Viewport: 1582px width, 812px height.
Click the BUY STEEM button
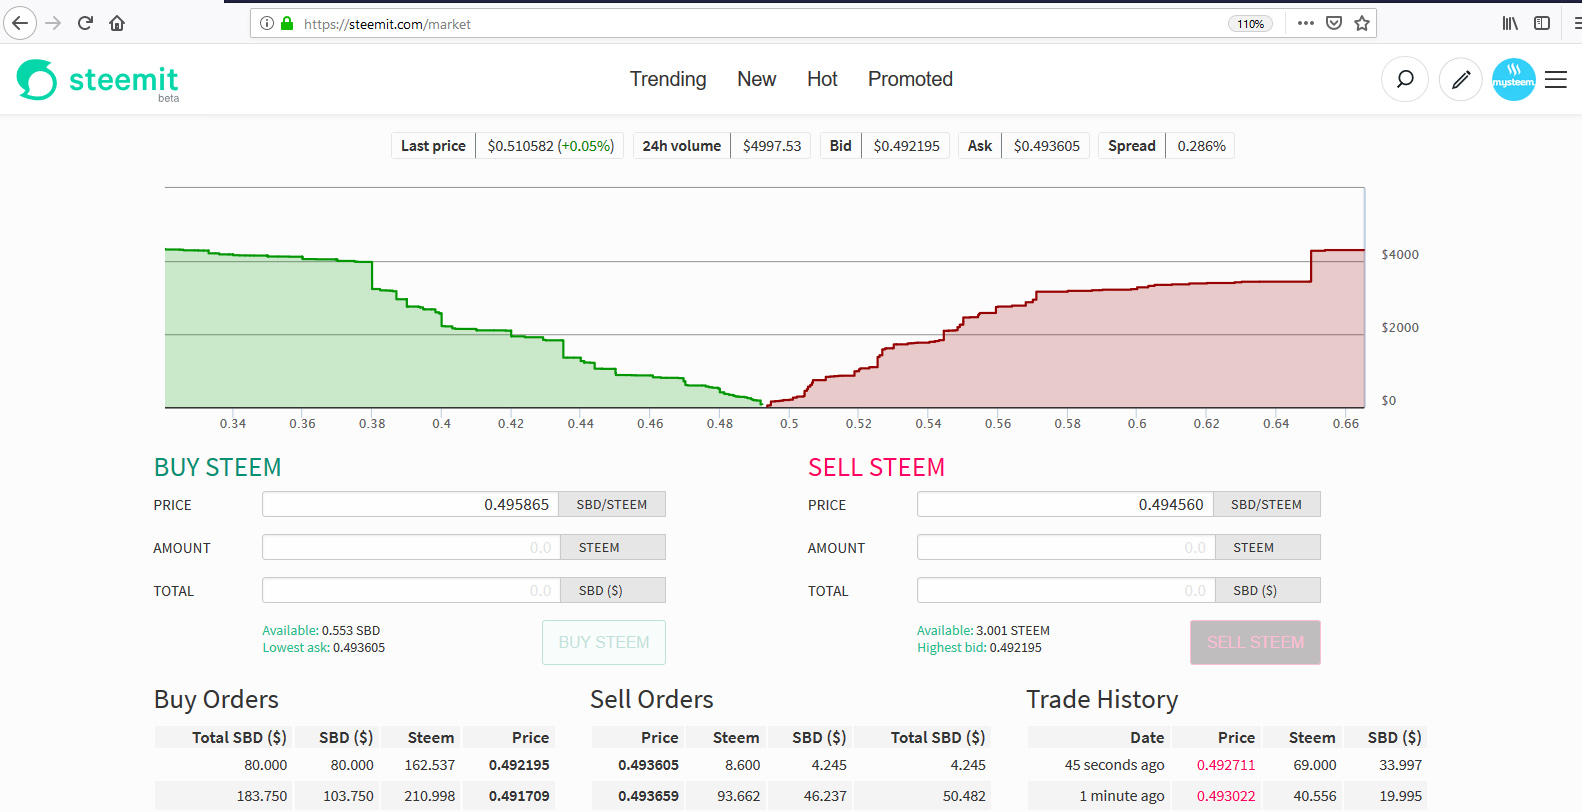point(604,642)
